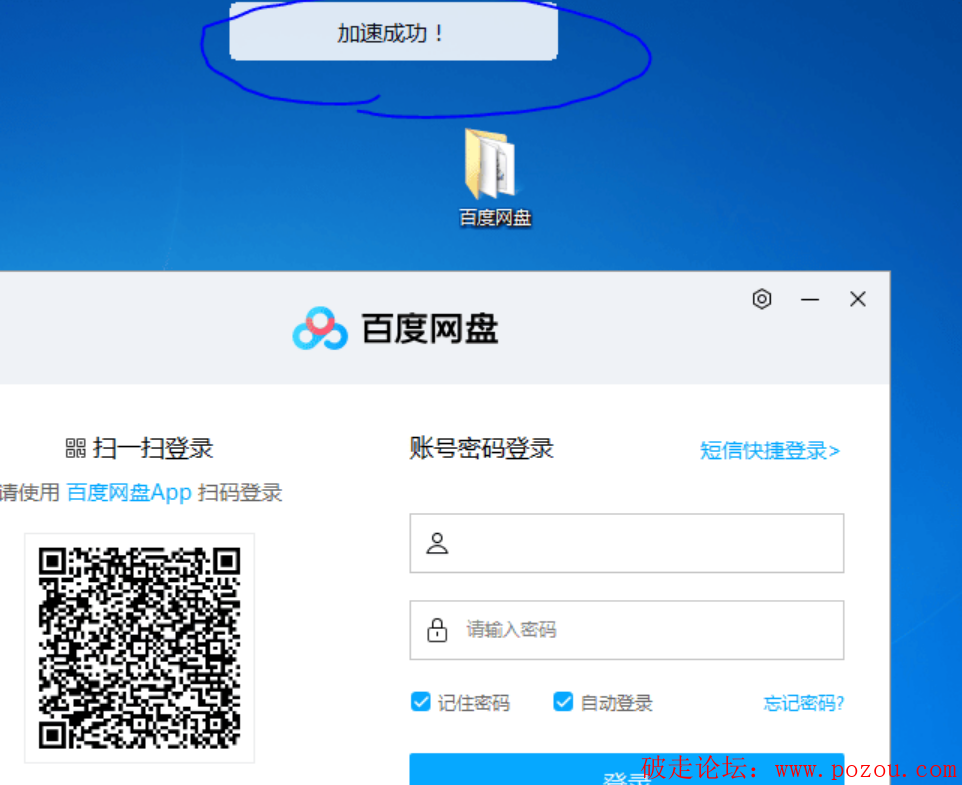Click the QR grid icon beside 扫一扫登录
This screenshot has height=785, width=962.
(75, 448)
